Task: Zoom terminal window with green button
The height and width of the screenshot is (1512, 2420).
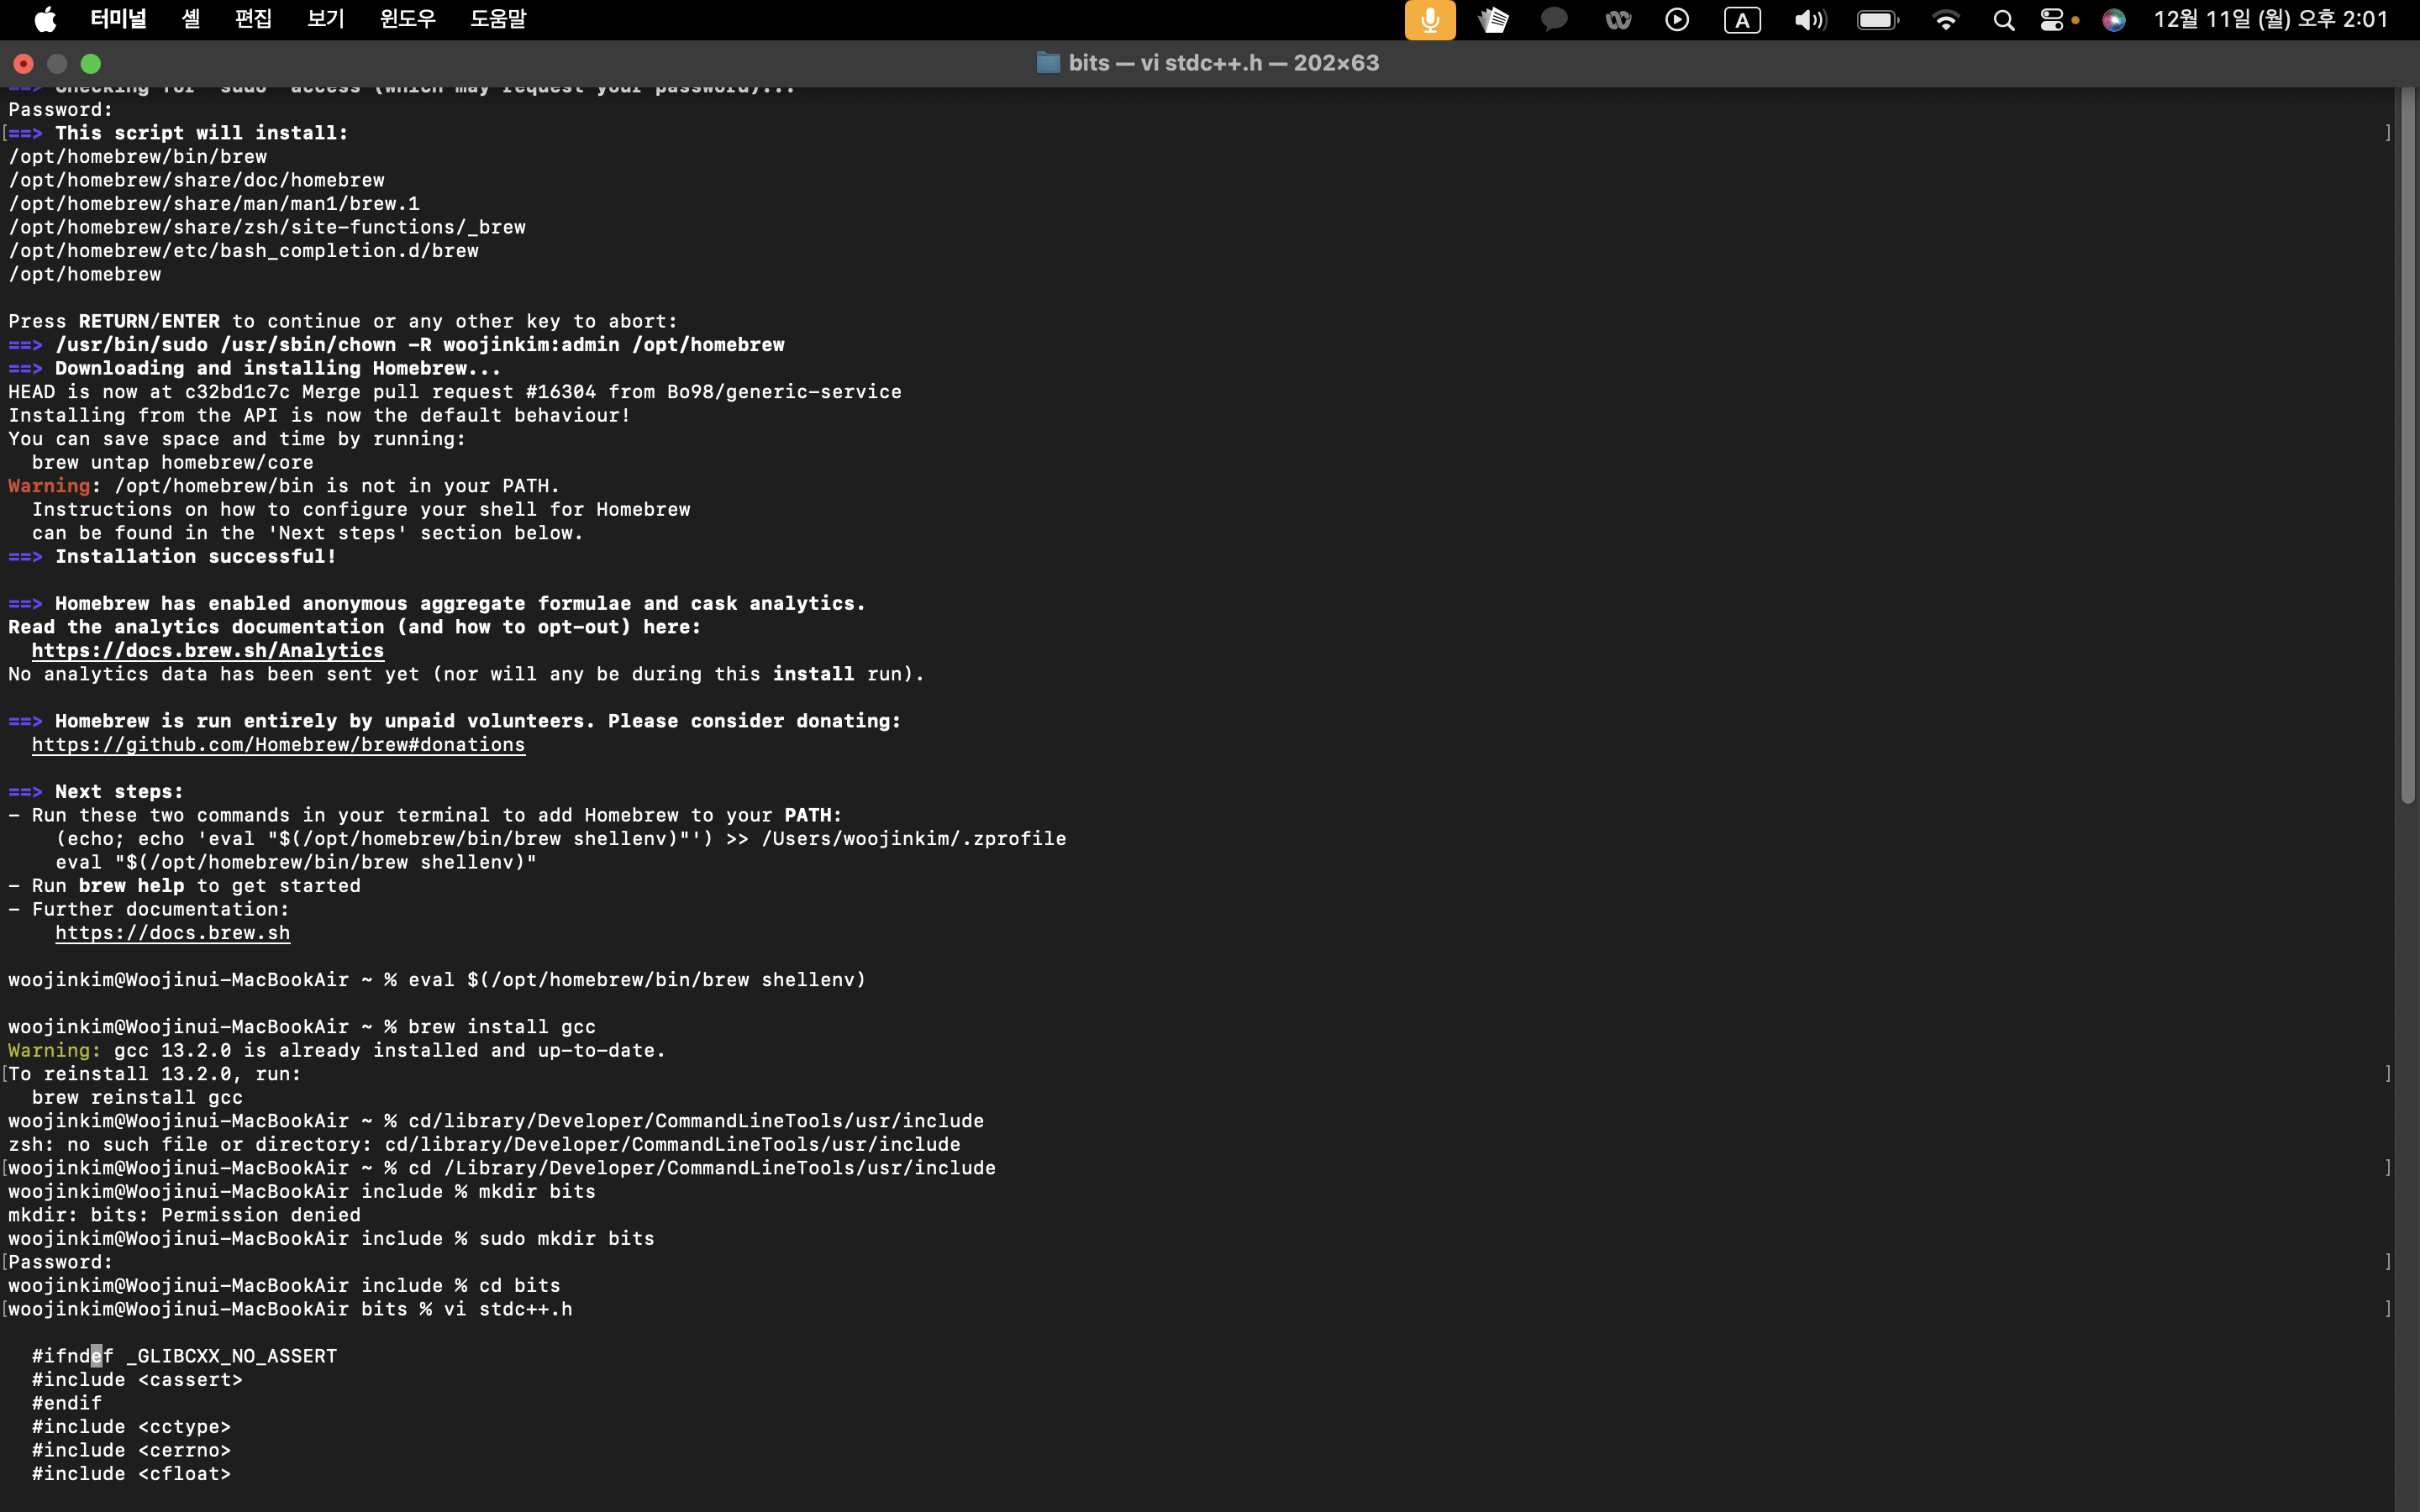Action: tap(90, 63)
